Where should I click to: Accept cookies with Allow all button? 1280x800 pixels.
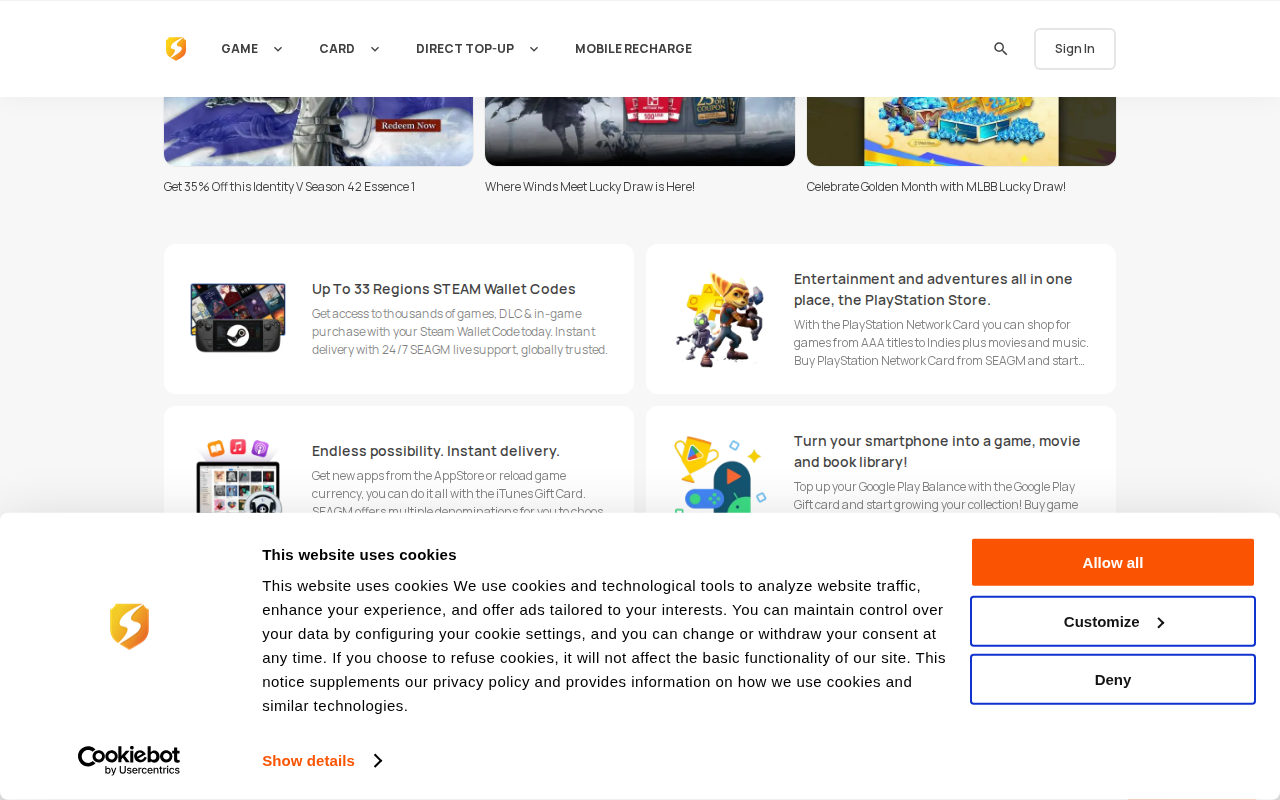coord(1113,563)
